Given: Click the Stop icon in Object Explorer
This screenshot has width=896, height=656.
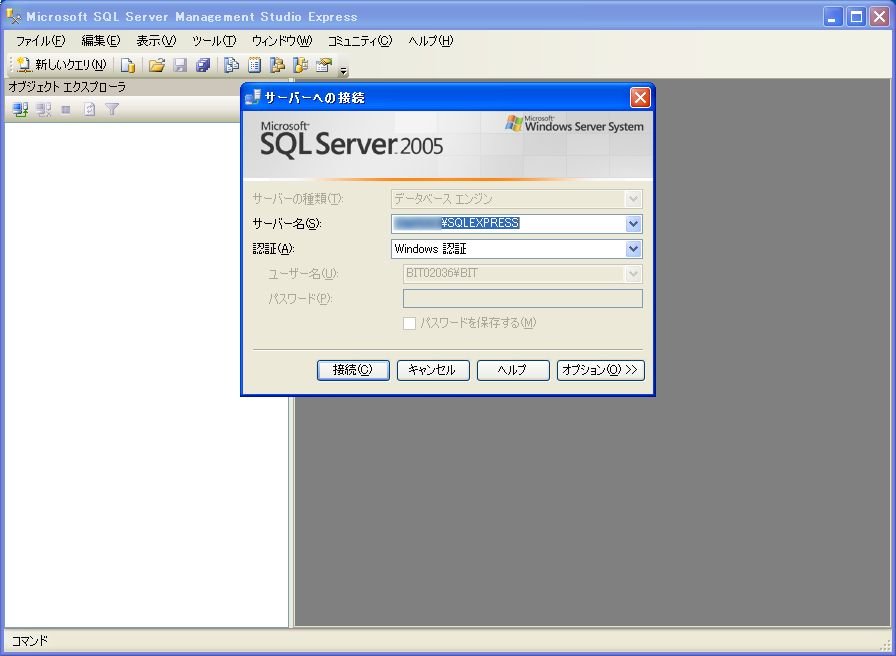Looking at the screenshot, I should pos(66,109).
